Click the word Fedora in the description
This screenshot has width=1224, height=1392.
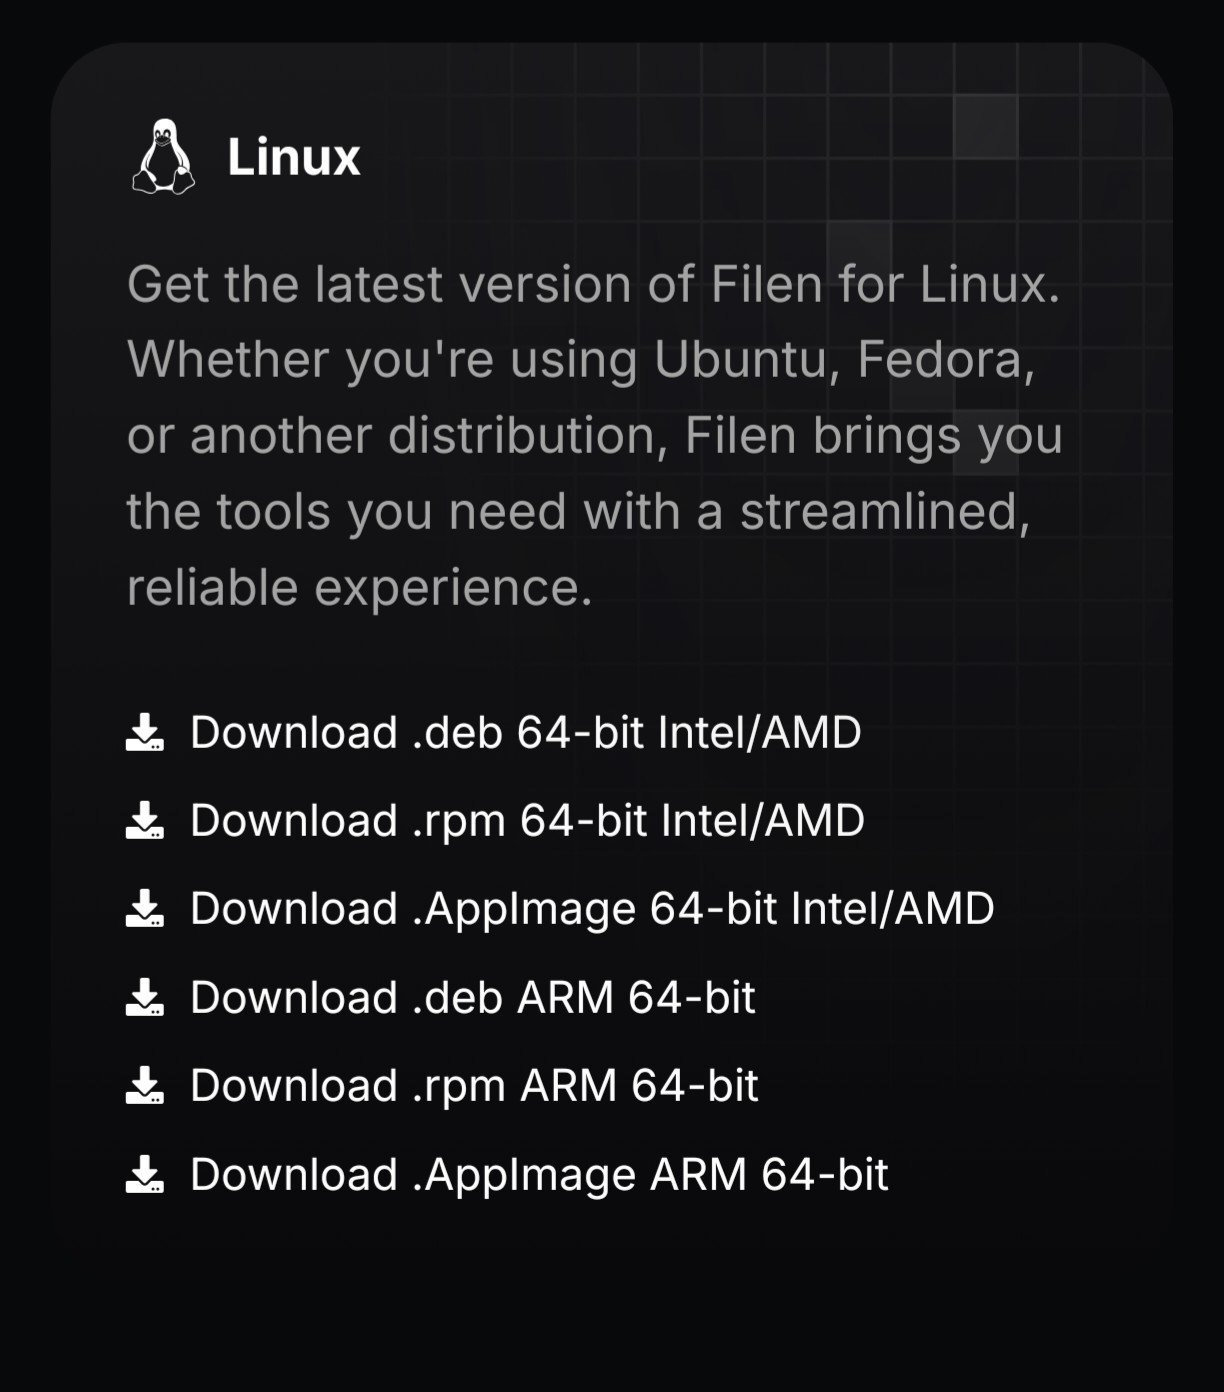pyautogui.click(x=944, y=359)
